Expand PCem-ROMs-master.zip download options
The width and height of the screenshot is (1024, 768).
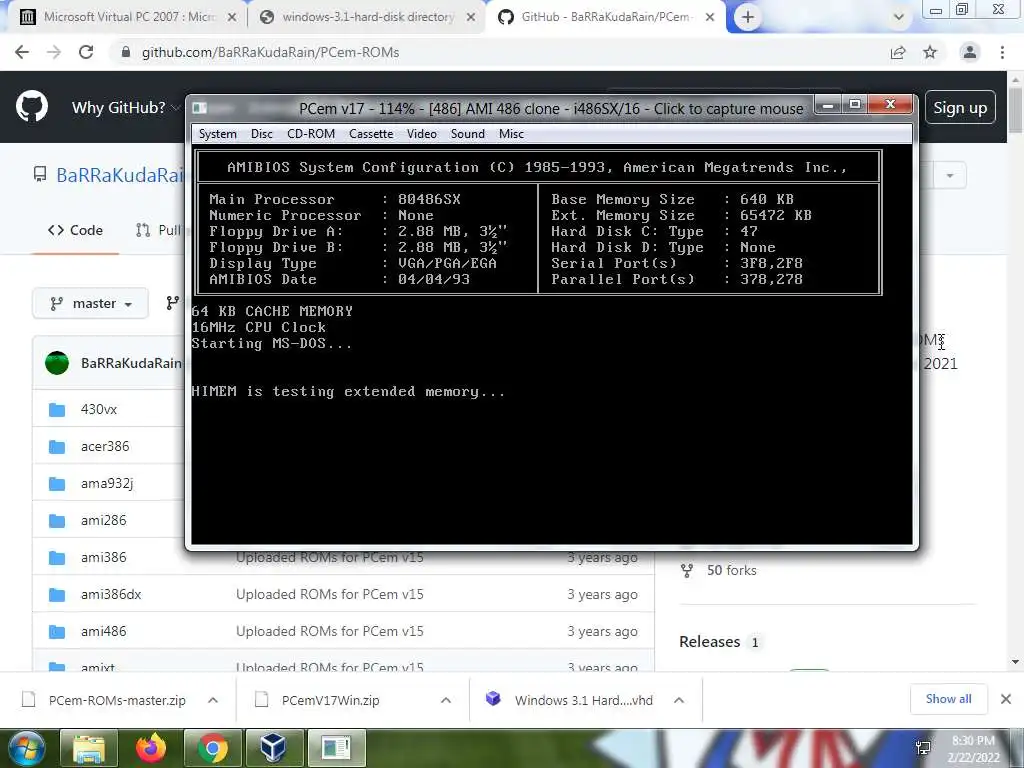pos(213,700)
